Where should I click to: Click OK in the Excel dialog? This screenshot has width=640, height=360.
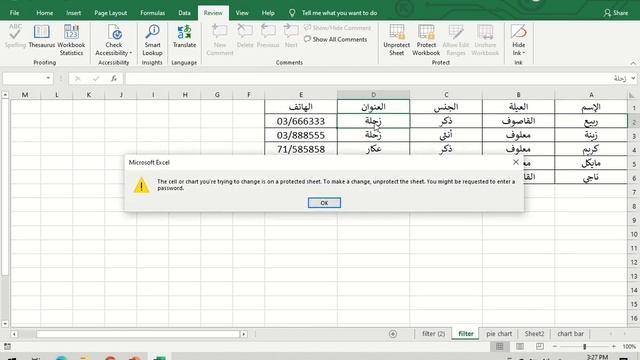click(324, 202)
